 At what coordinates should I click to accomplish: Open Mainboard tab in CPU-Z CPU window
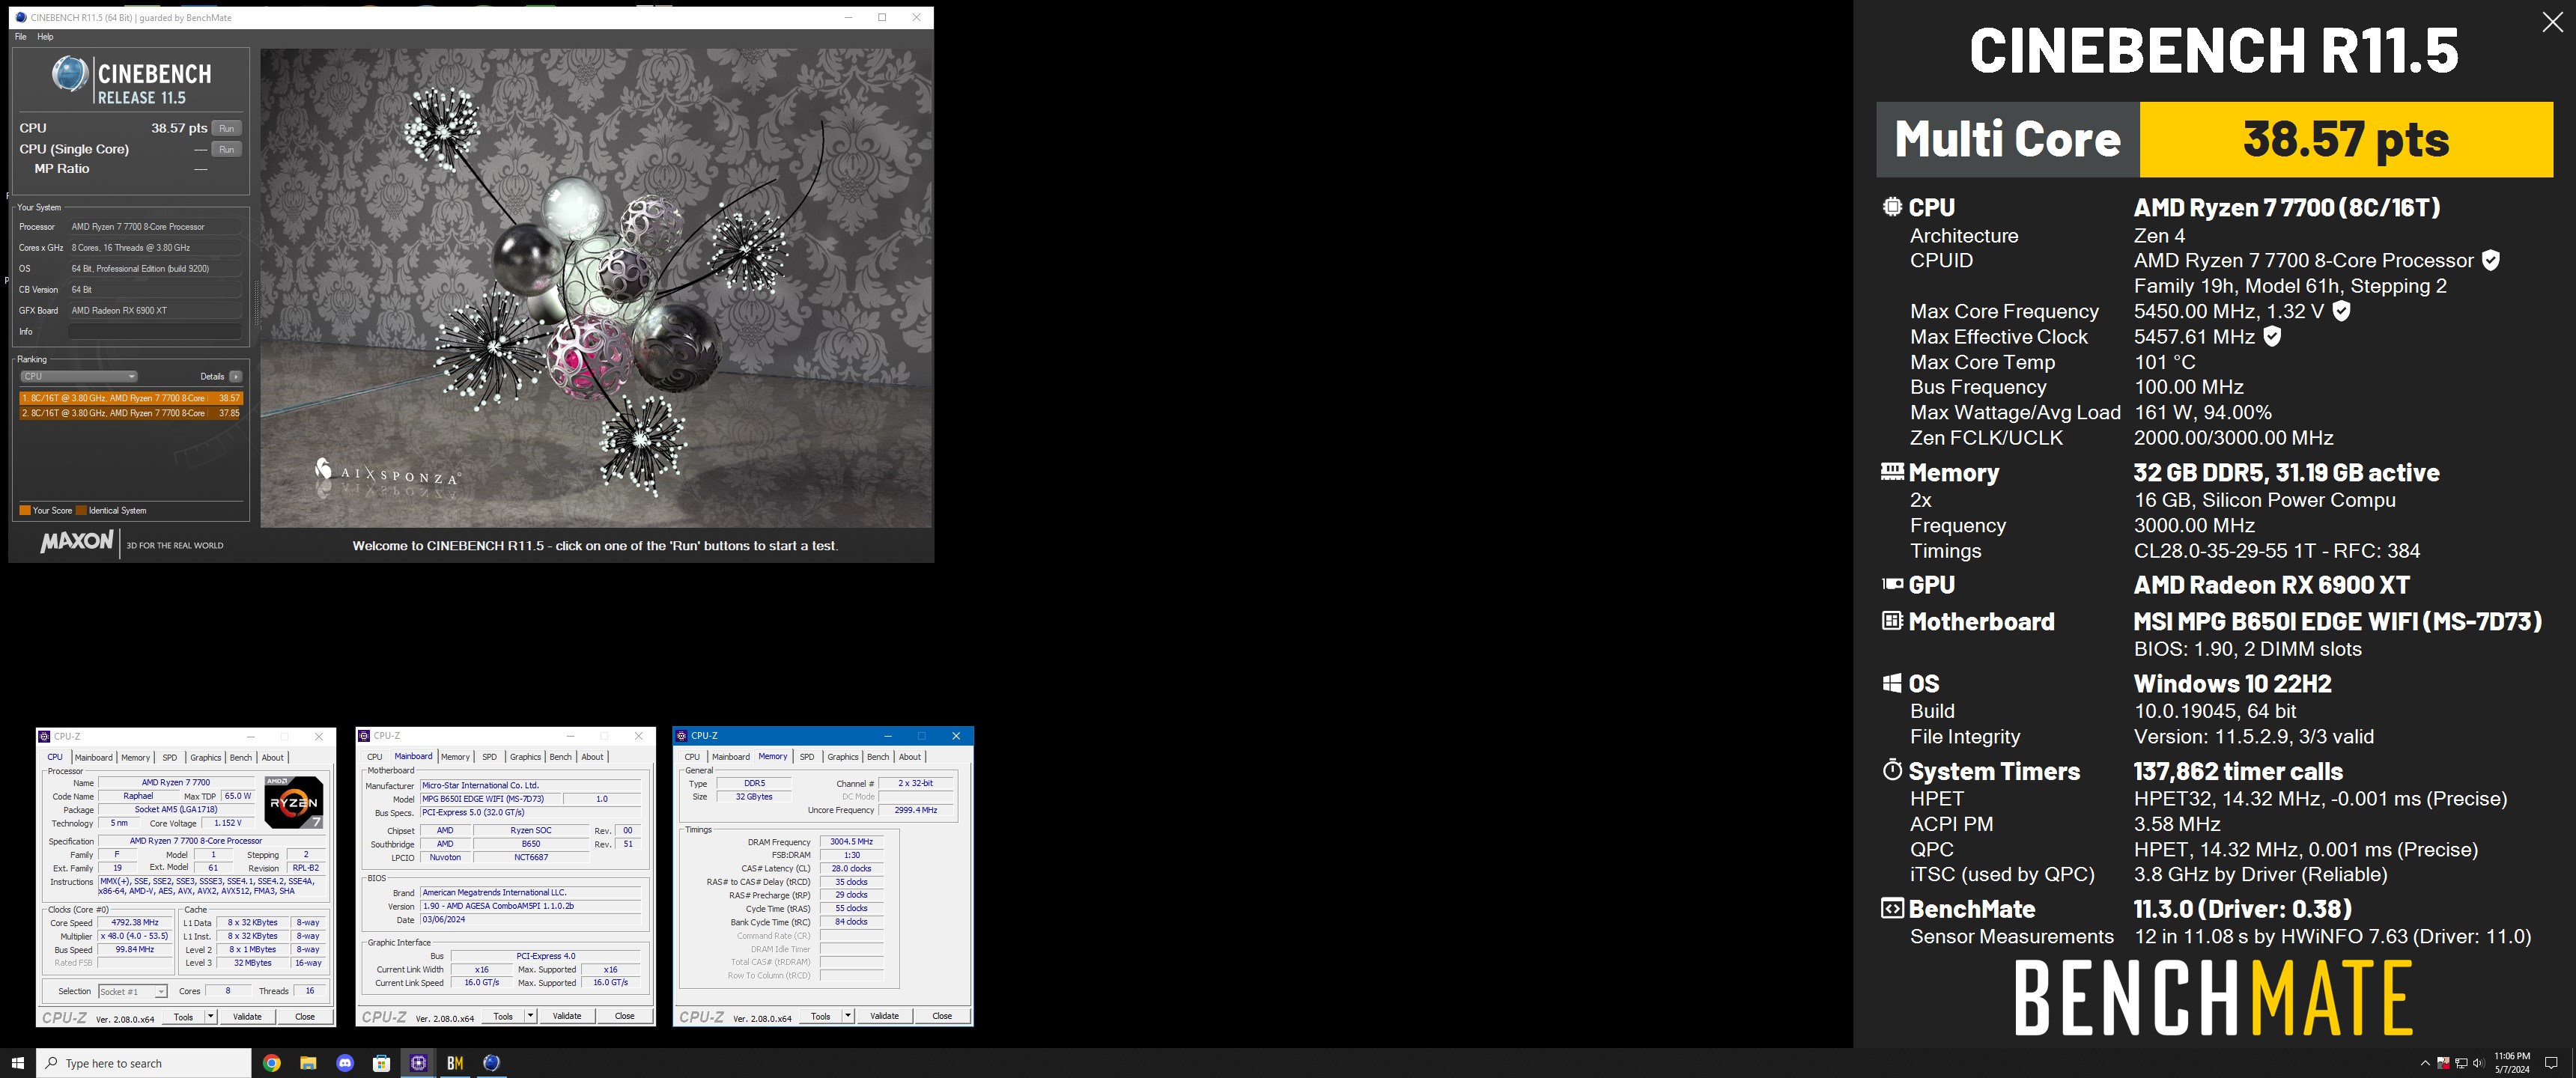(94, 757)
